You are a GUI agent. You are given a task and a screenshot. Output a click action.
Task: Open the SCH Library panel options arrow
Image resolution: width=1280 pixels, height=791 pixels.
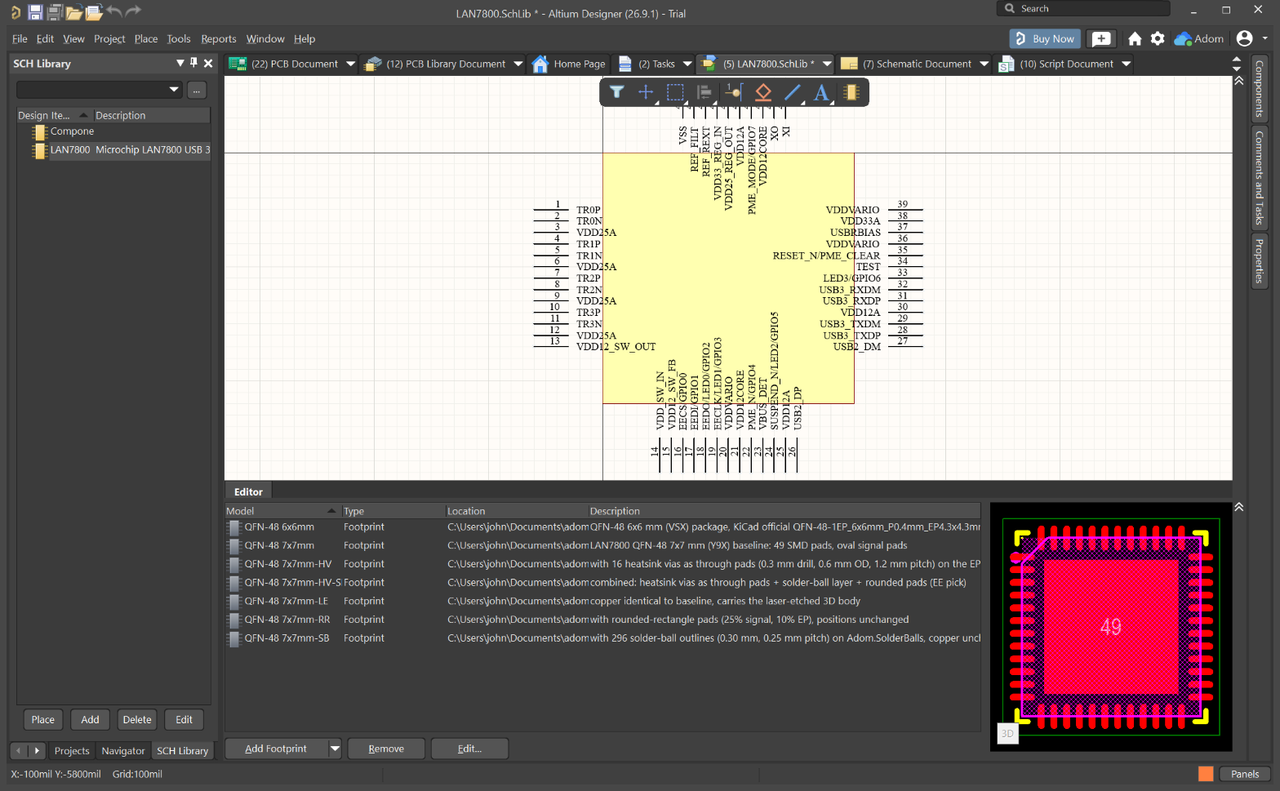(179, 63)
